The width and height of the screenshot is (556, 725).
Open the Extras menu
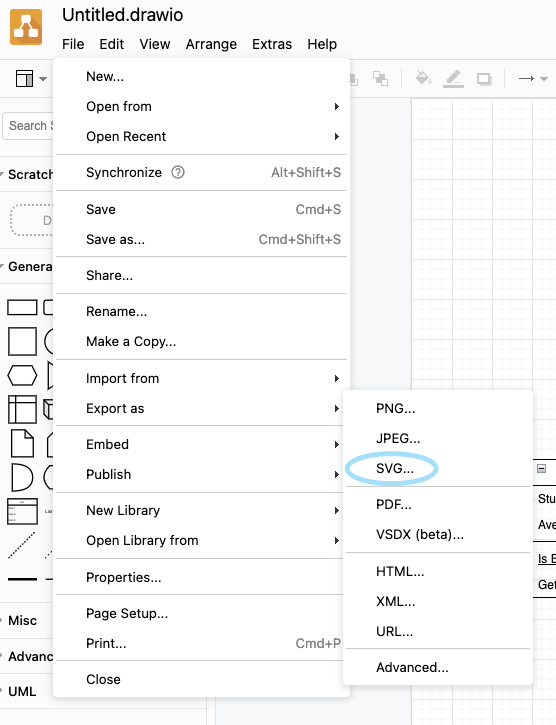272,44
